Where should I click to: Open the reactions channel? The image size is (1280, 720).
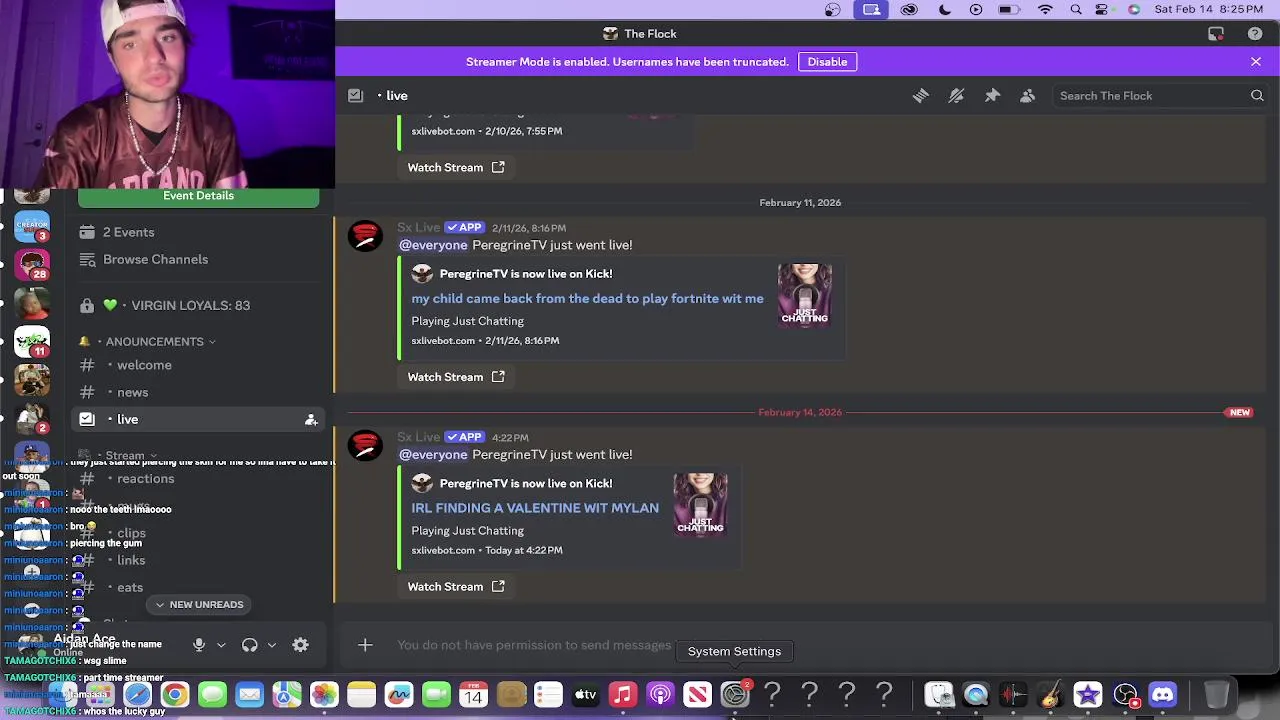coord(145,479)
